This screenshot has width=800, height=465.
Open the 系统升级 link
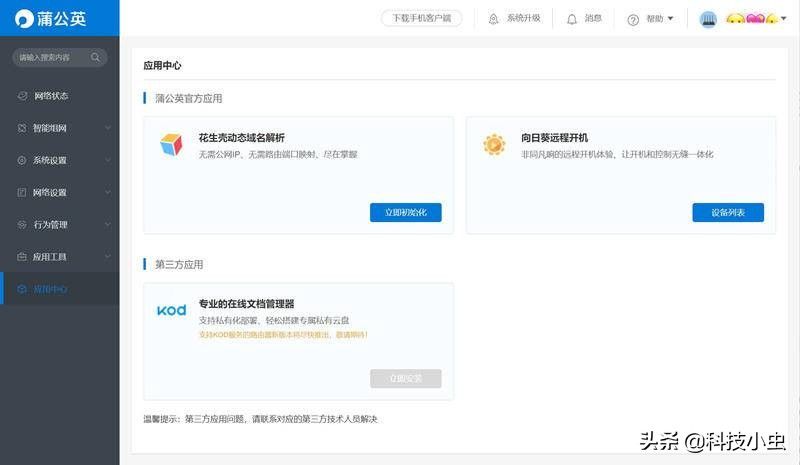tap(523, 18)
